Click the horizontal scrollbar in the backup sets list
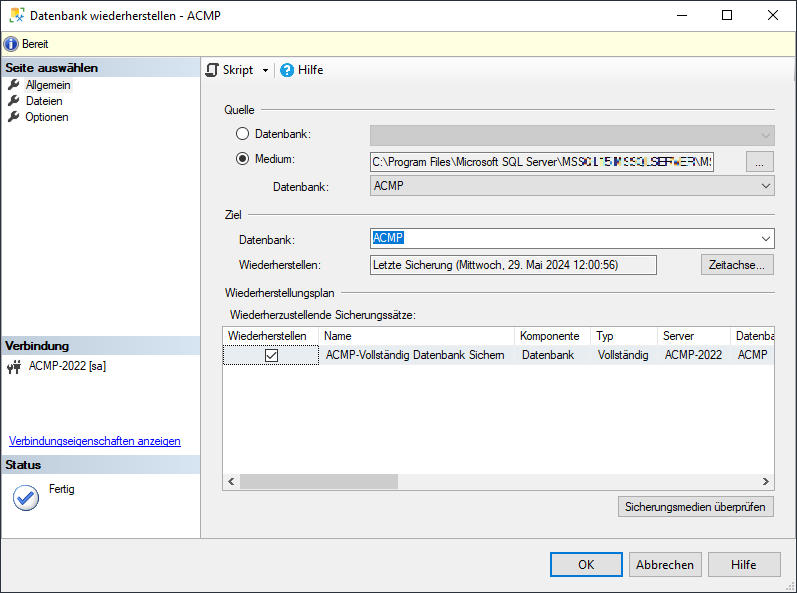Image resolution: width=797 pixels, height=593 pixels. click(318, 481)
